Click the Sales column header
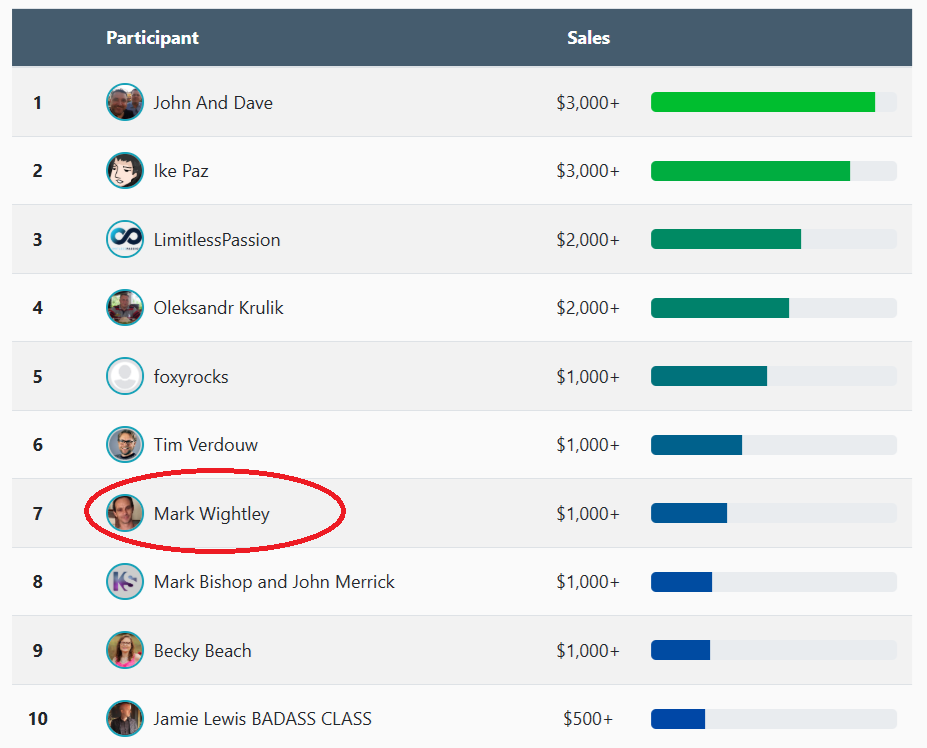Screen dimensions: 927x748 point(588,38)
